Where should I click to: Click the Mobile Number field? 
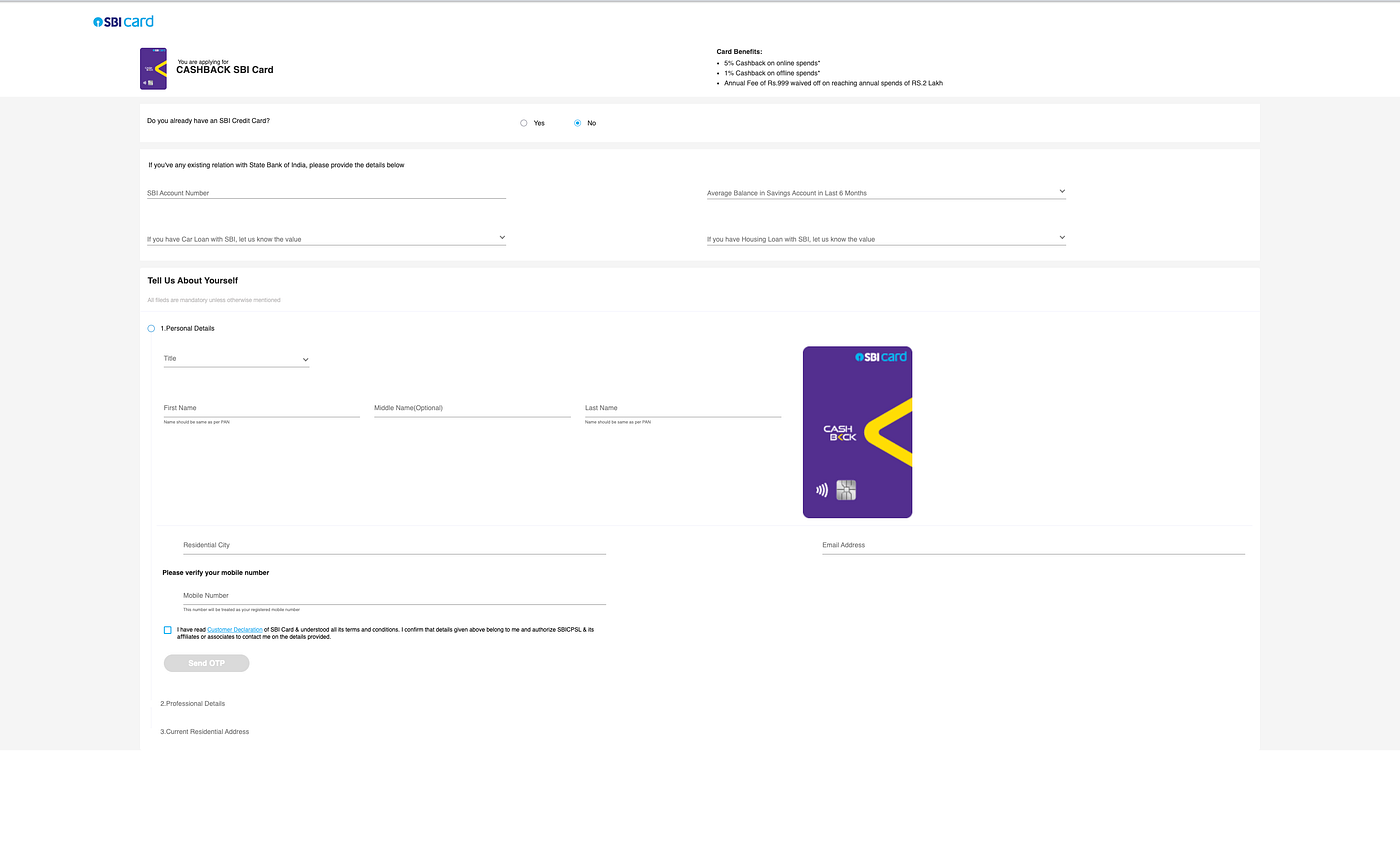(x=394, y=595)
